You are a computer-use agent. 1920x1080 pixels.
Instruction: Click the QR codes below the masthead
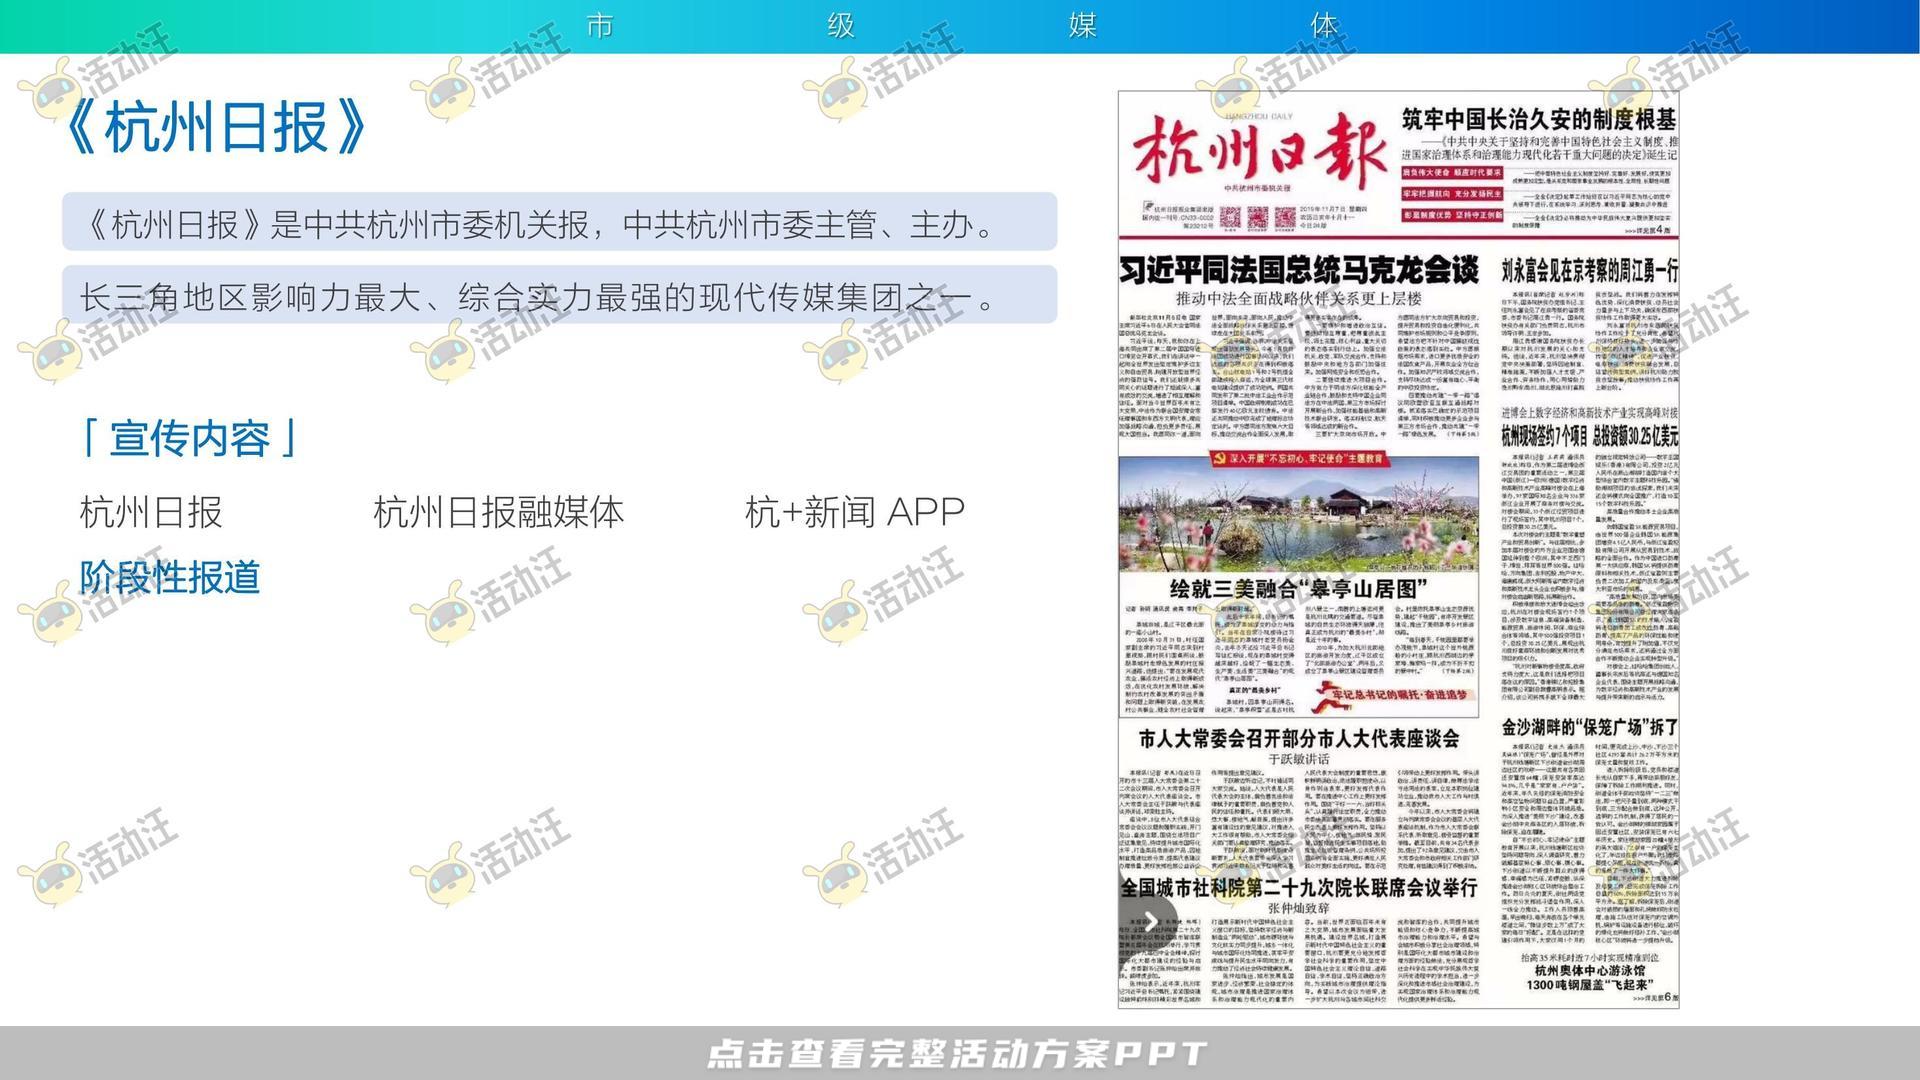[1256, 217]
